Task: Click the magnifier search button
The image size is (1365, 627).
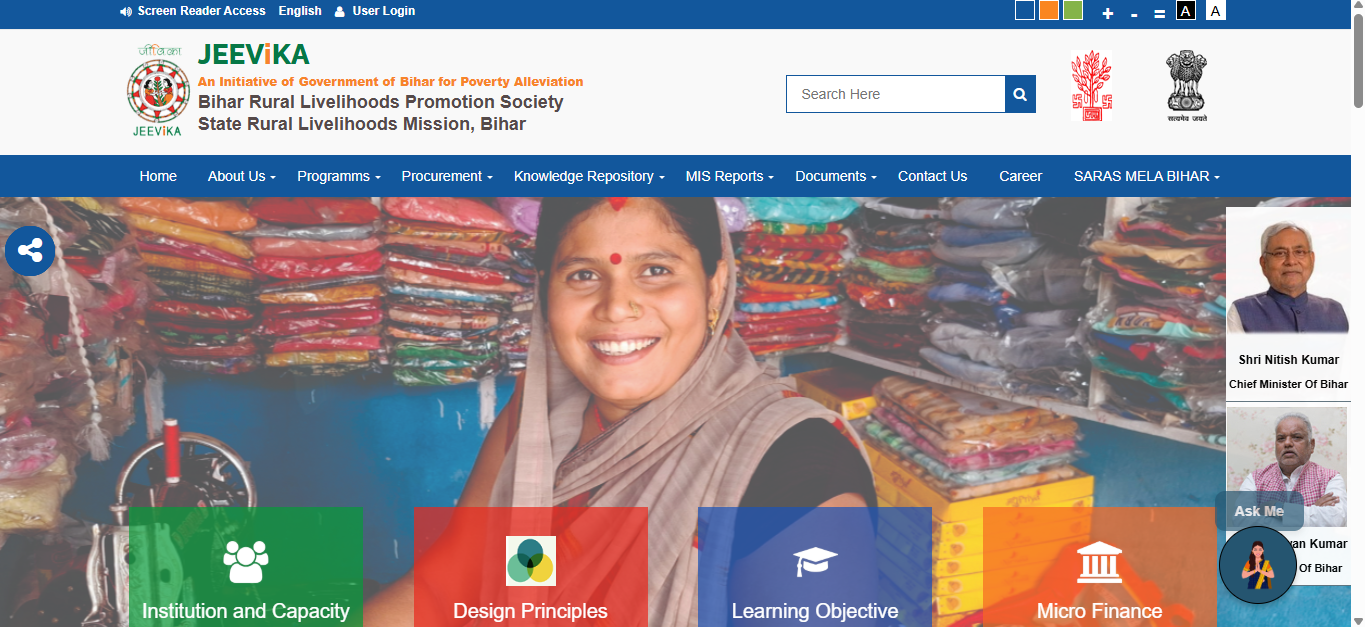Action: (1020, 94)
